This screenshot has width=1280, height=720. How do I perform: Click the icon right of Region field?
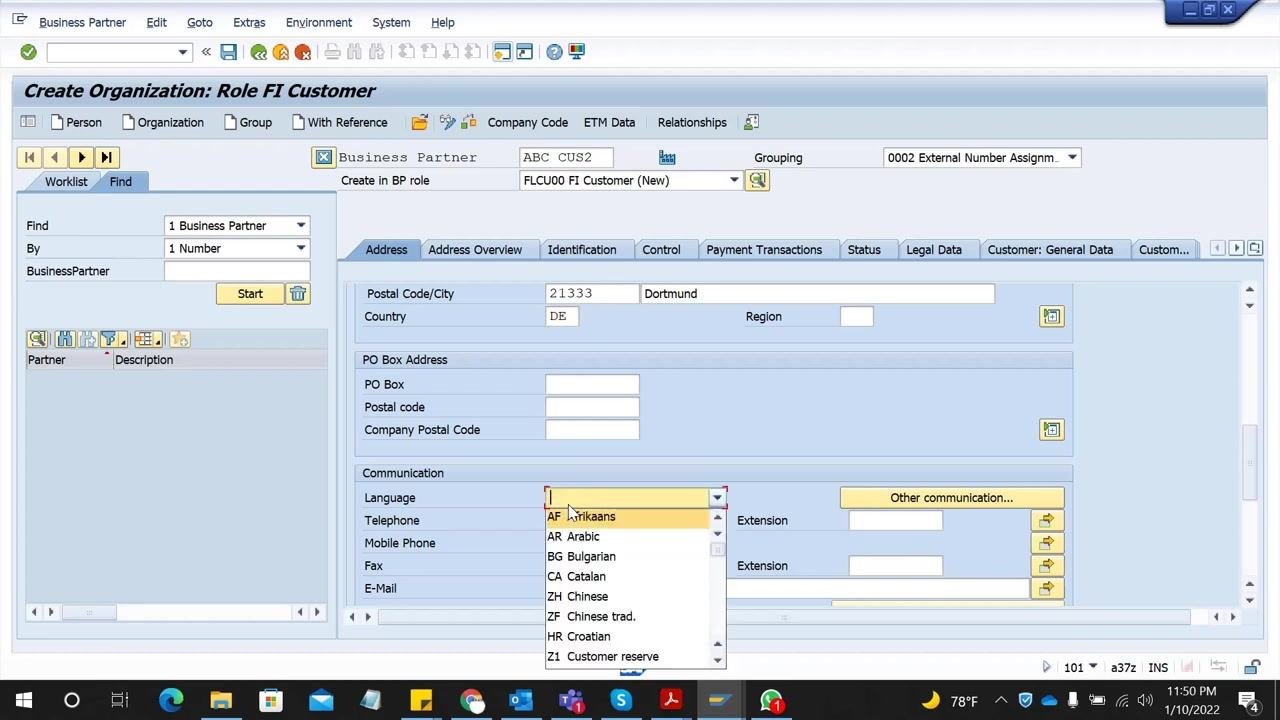pyautogui.click(x=1051, y=316)
